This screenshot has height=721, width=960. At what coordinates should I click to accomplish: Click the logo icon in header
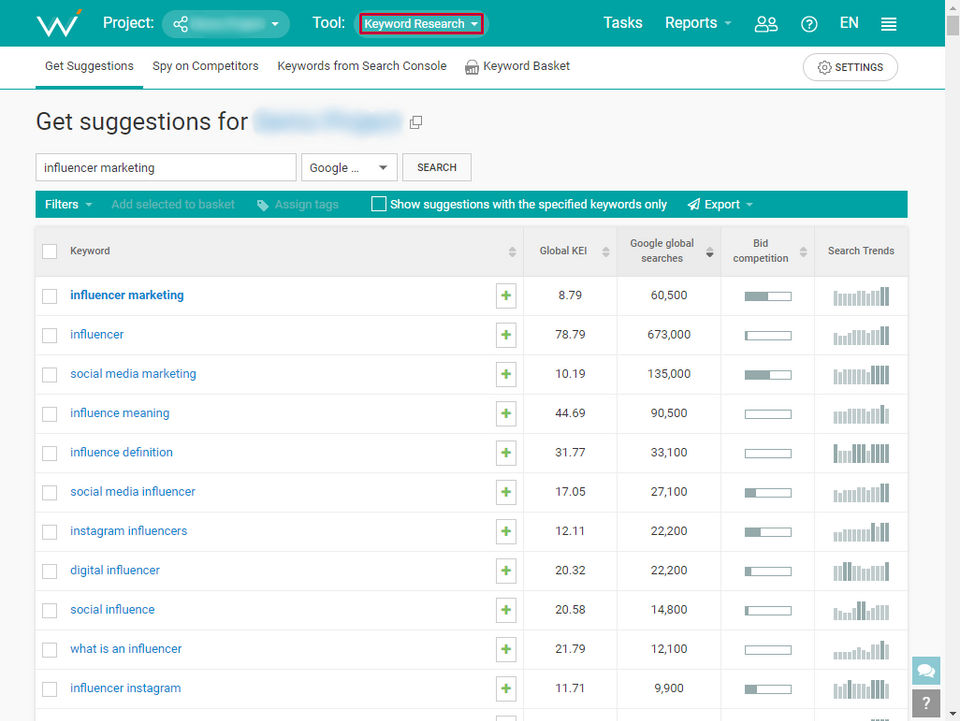point(58,24)
